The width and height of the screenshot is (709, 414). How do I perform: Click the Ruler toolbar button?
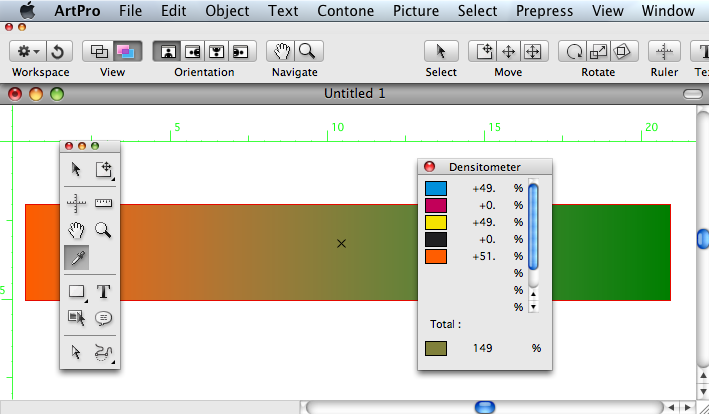pyautogui.click(x=664, y=52)
